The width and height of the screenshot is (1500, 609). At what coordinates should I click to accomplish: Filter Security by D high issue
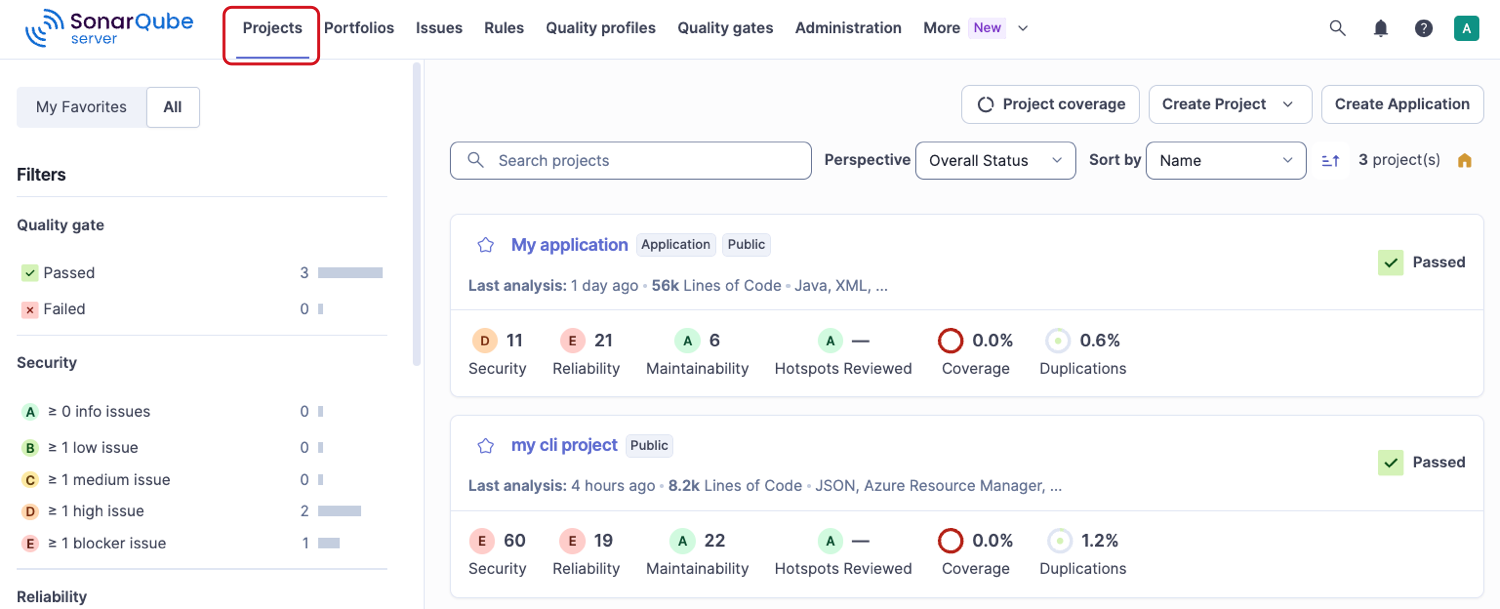(201, 511)
